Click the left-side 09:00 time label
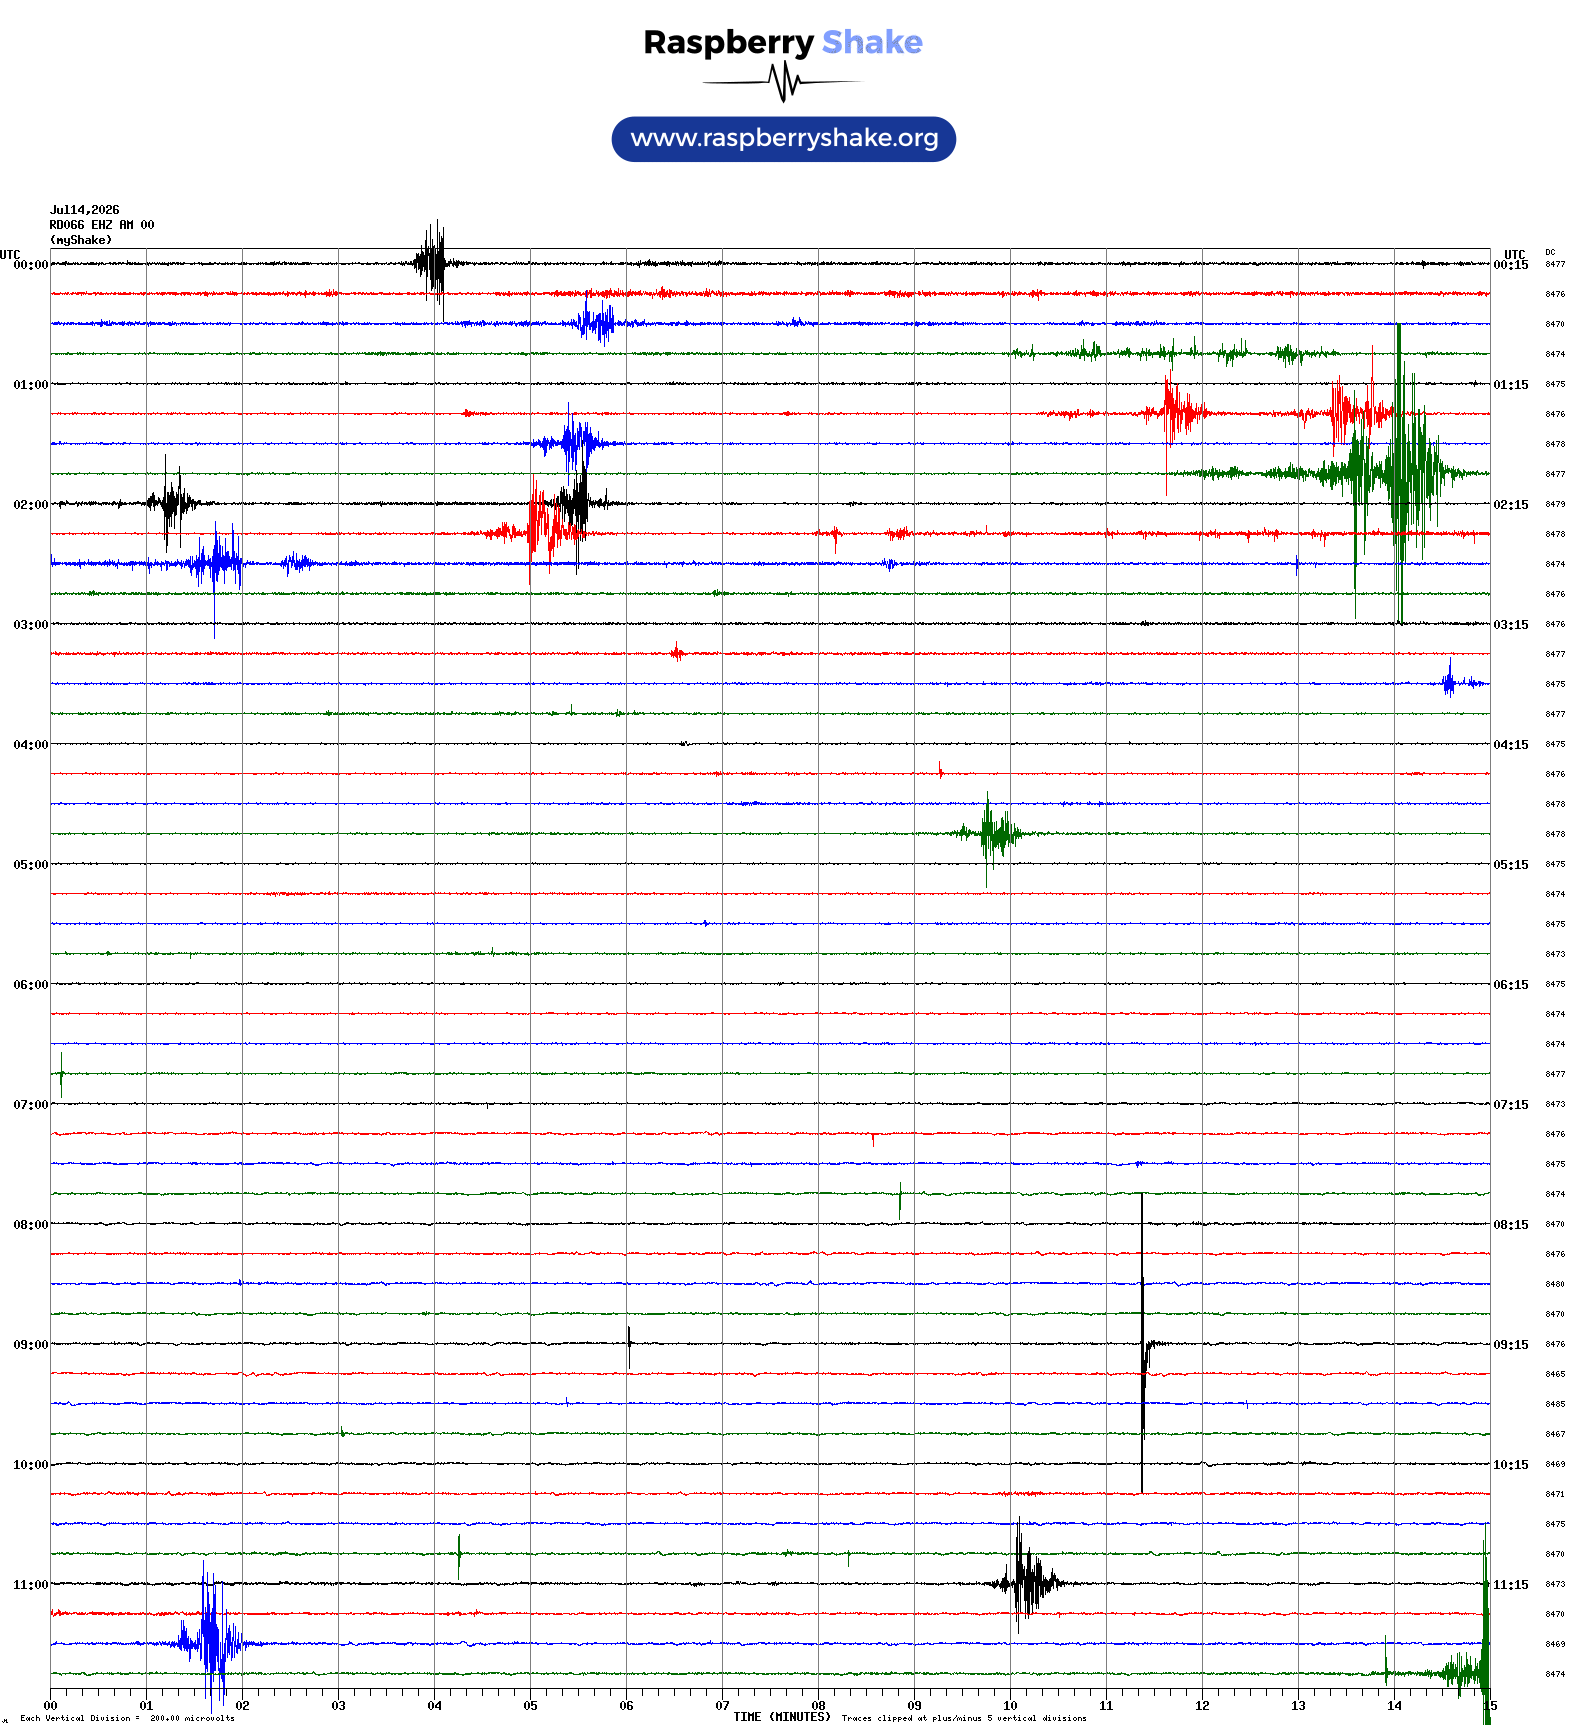Viewport: 1570px width, 1732px height. 31,1345
